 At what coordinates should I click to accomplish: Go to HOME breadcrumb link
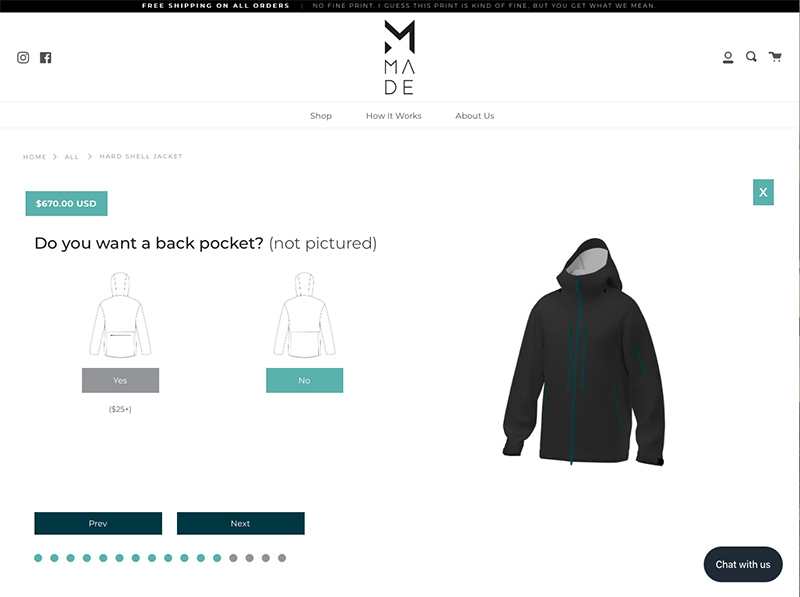35,157
